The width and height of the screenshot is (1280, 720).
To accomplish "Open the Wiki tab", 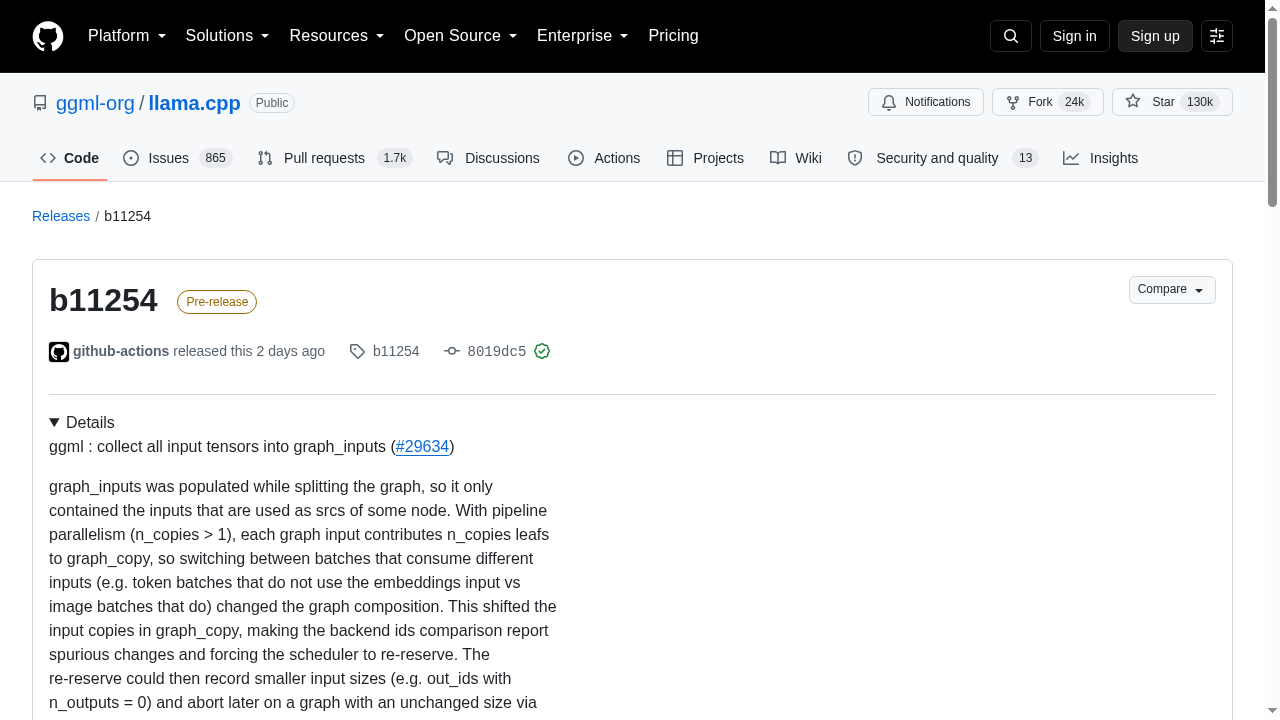I will pos(796,158).
